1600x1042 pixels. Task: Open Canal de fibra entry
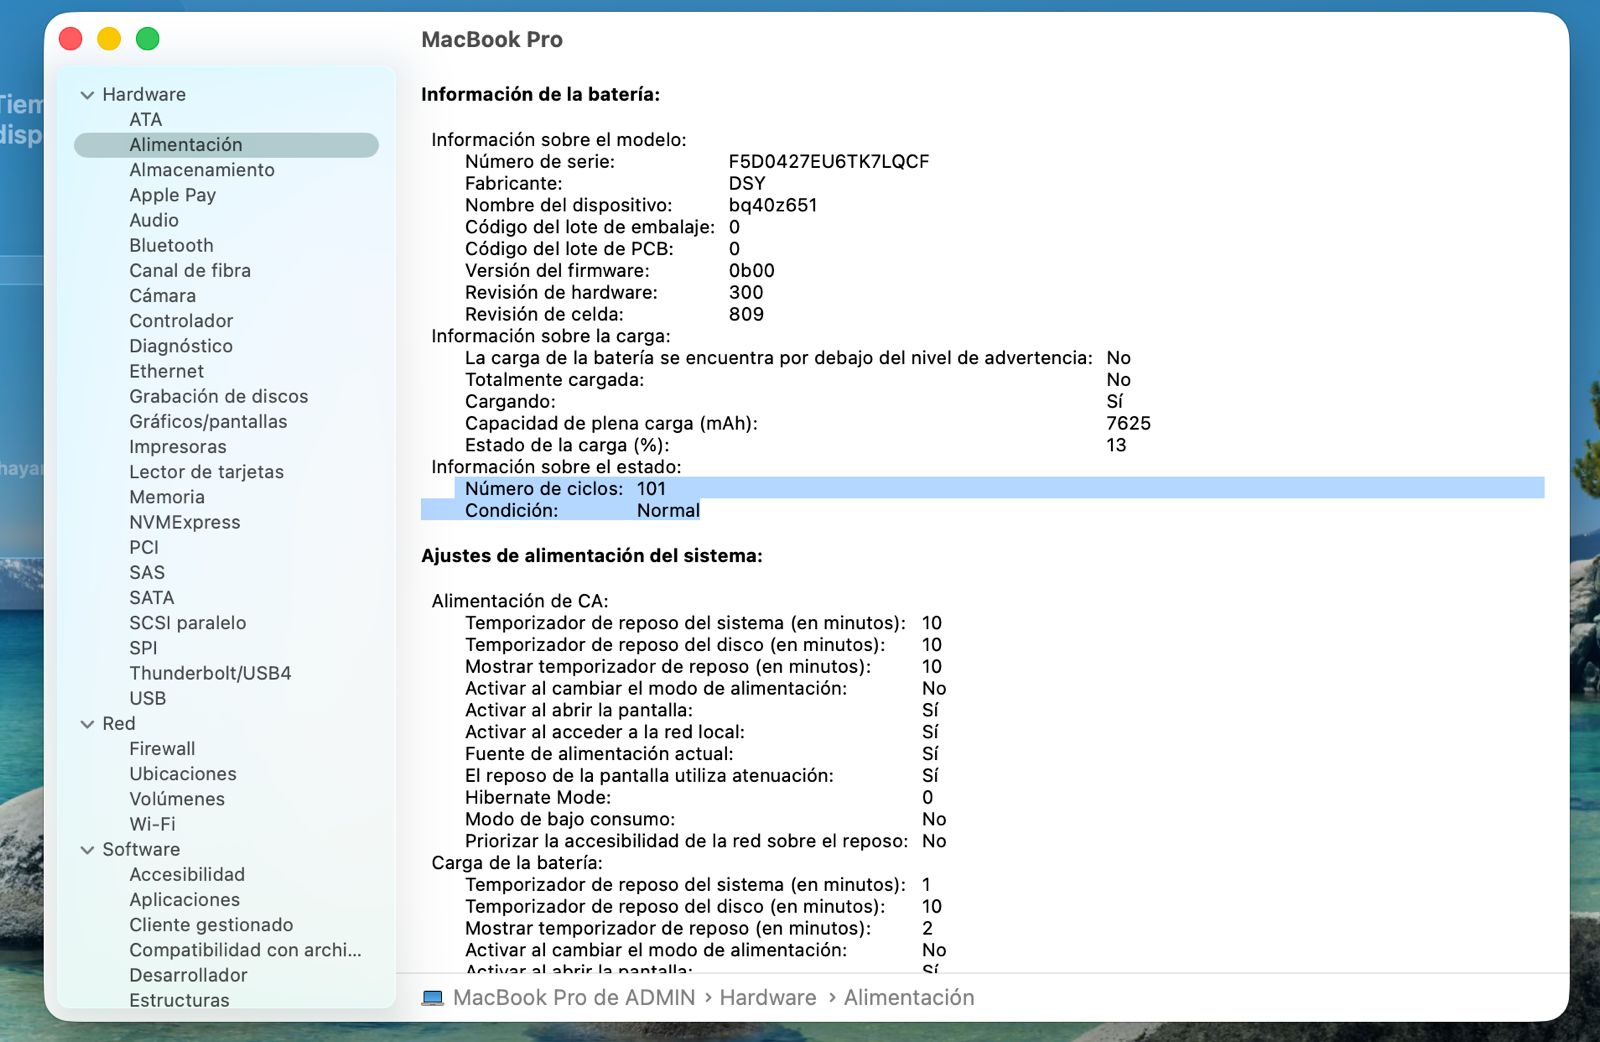pos(190,271)
